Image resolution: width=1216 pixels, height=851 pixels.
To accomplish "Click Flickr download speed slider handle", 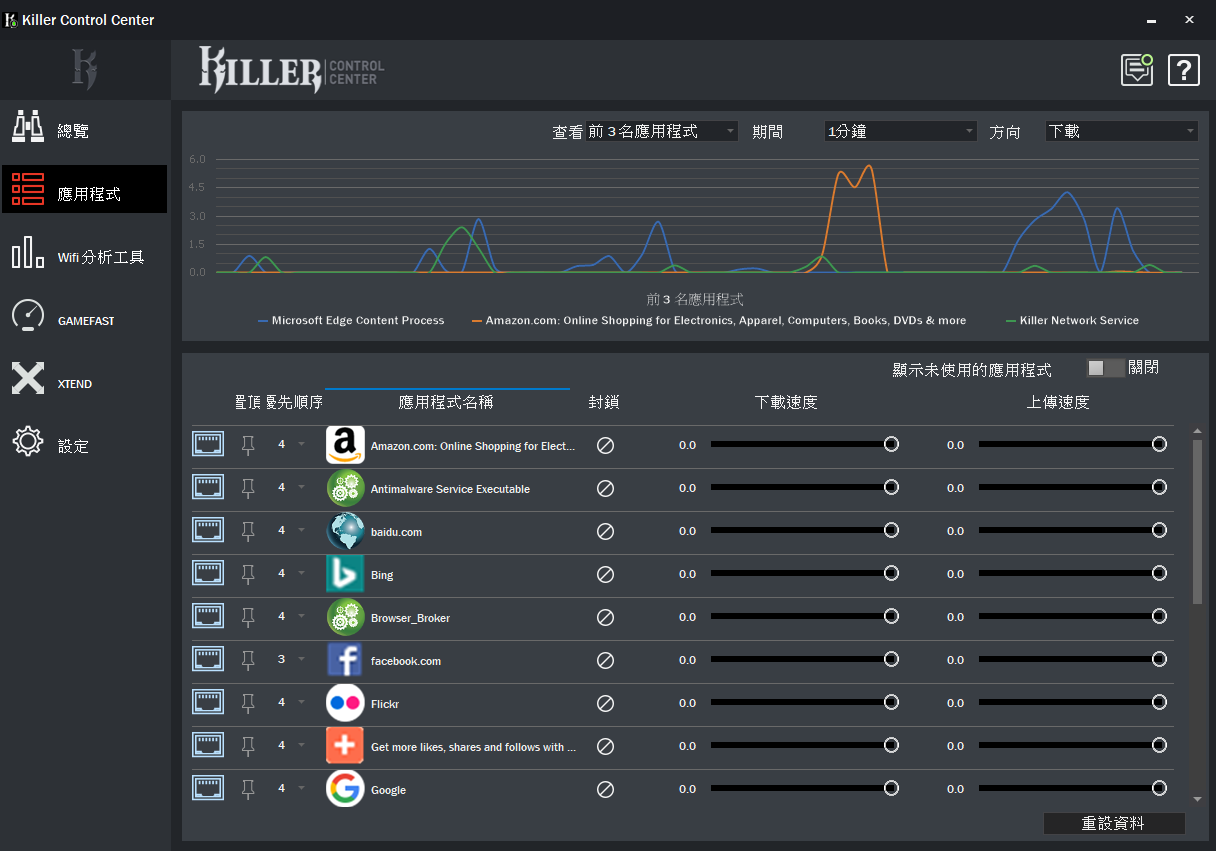I will (891, 702).
